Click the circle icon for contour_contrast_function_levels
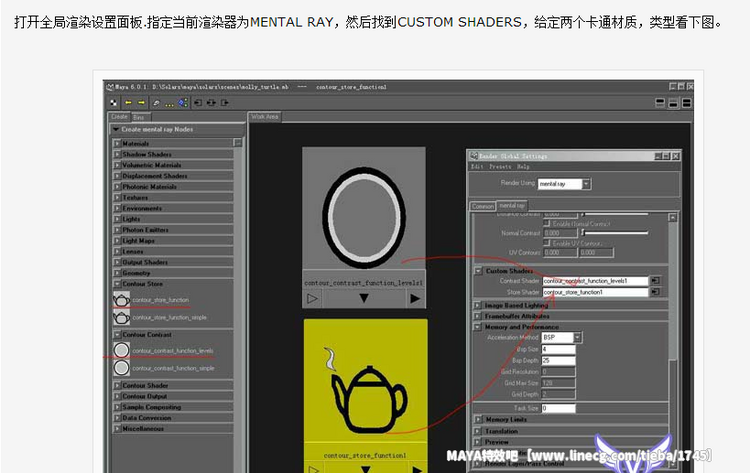 click(121, 350)
